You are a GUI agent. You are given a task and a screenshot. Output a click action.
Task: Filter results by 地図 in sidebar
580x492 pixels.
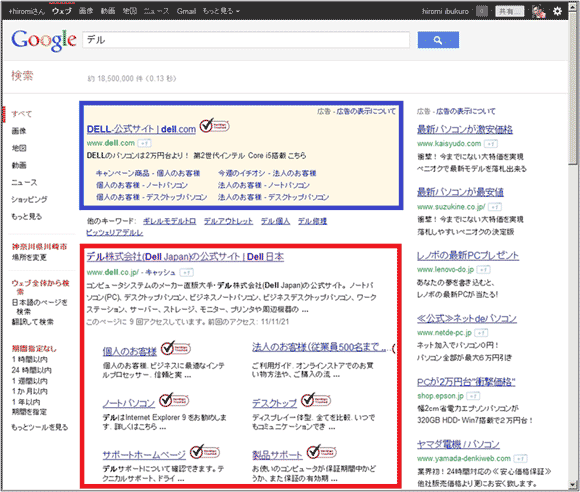point(19,148)
